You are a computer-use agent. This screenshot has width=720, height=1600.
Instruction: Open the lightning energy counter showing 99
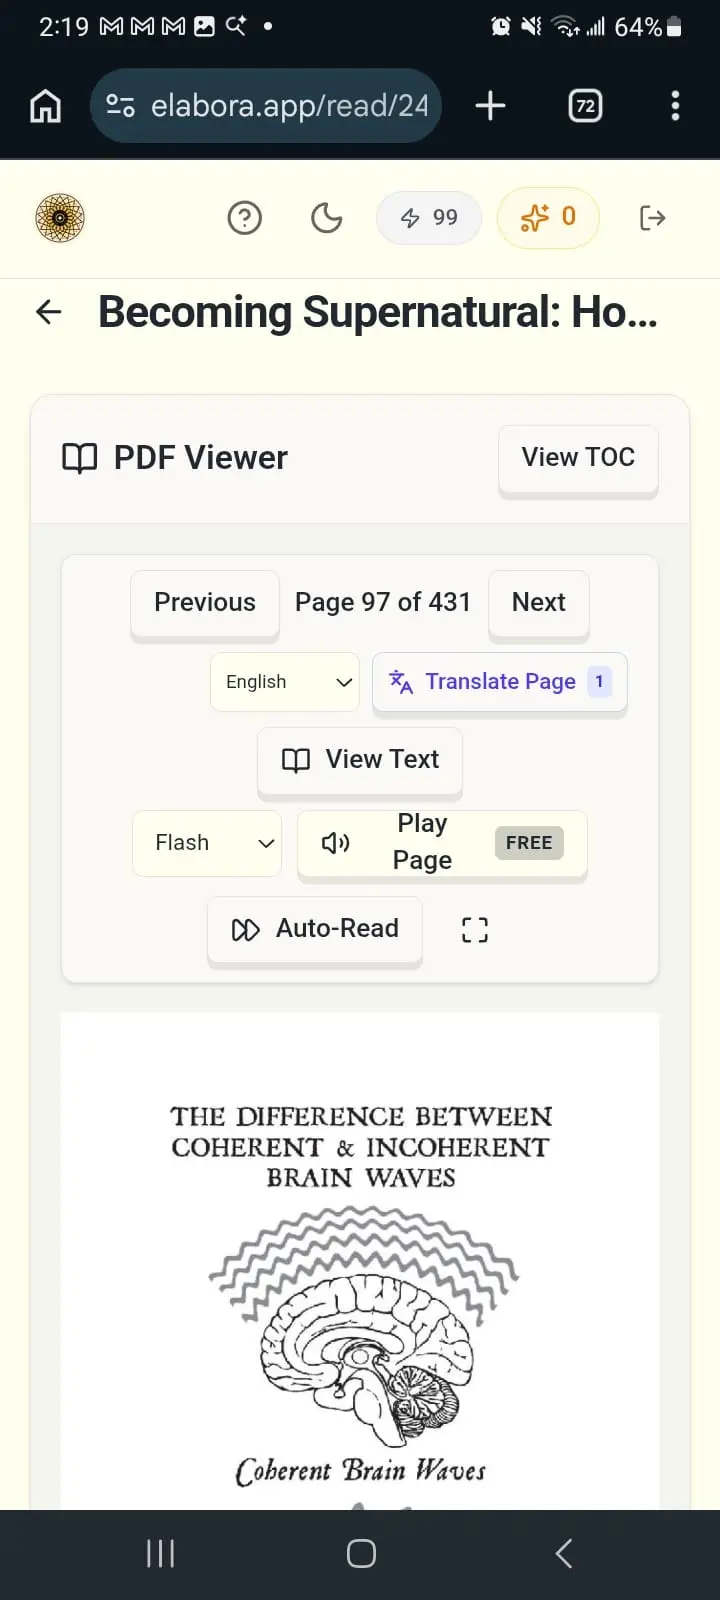coord(429,217)
